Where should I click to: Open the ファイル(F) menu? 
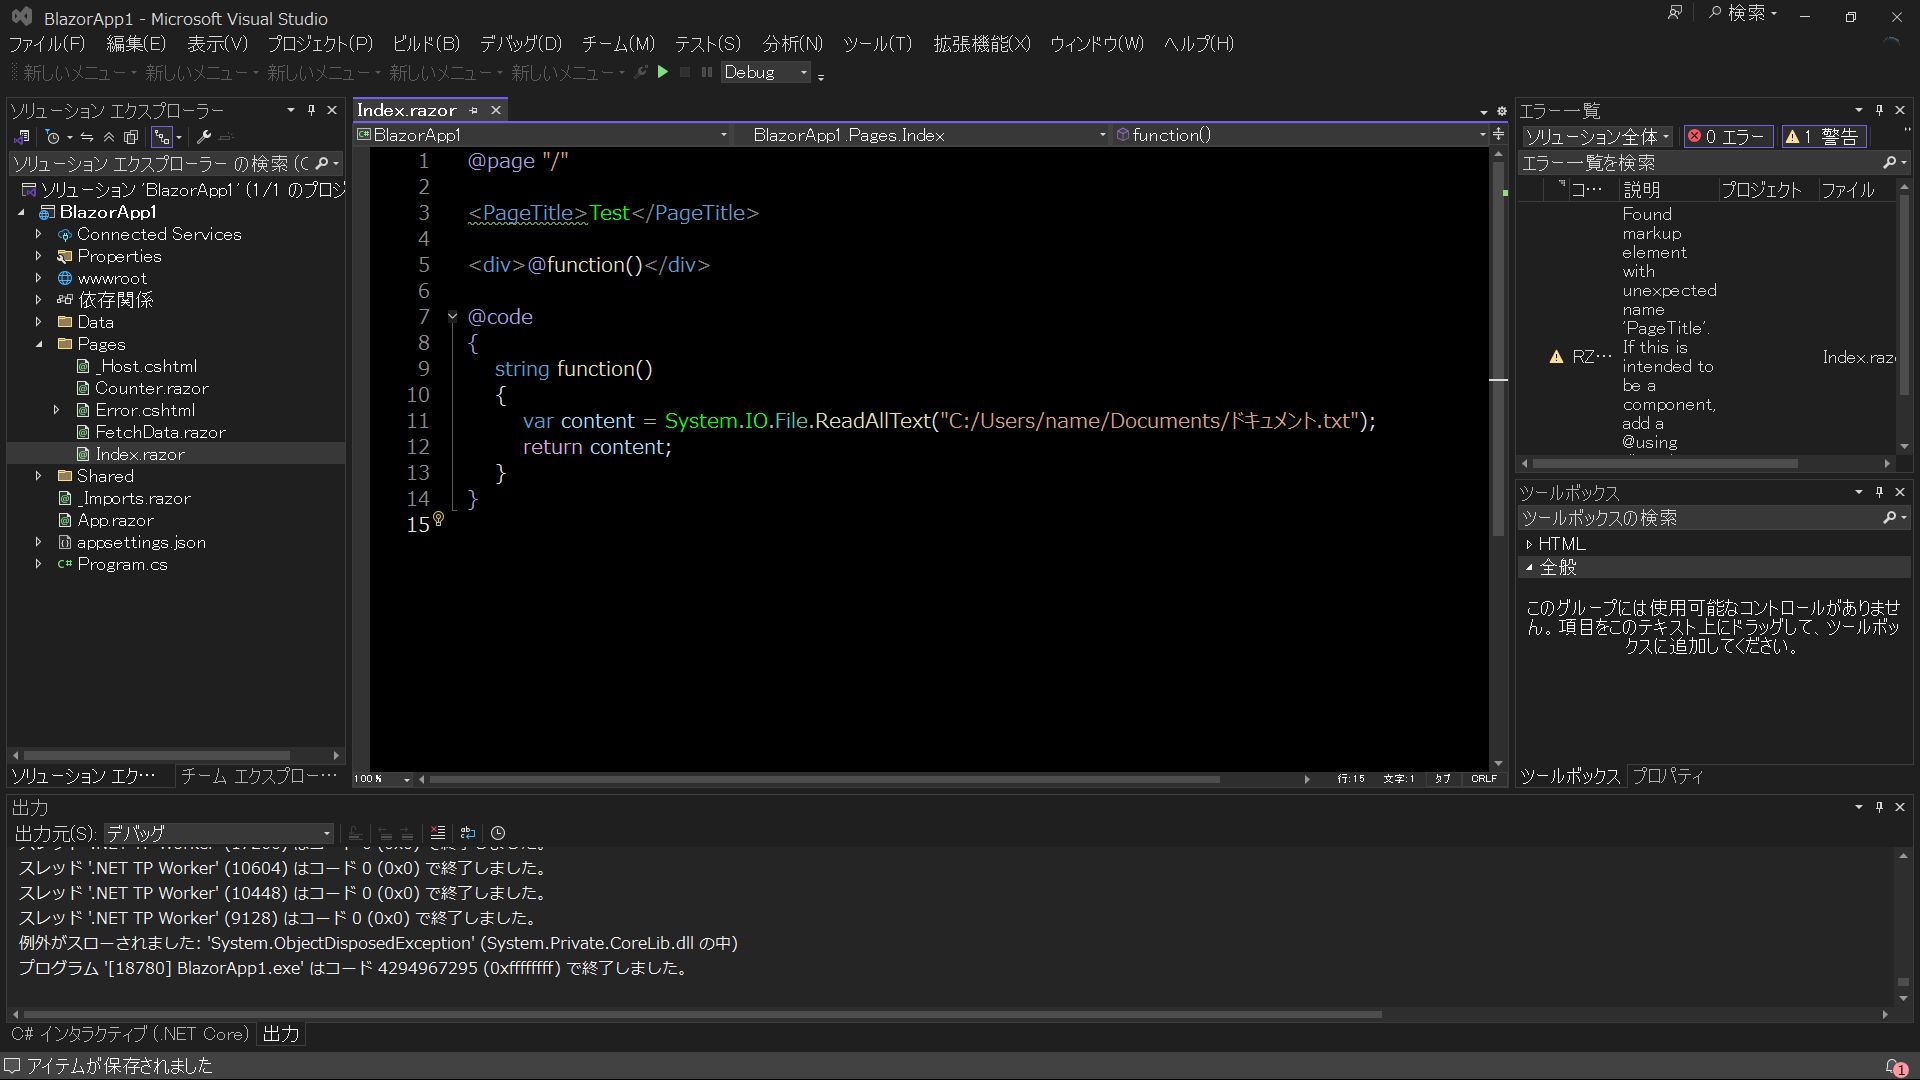click(x=47, y=44)
